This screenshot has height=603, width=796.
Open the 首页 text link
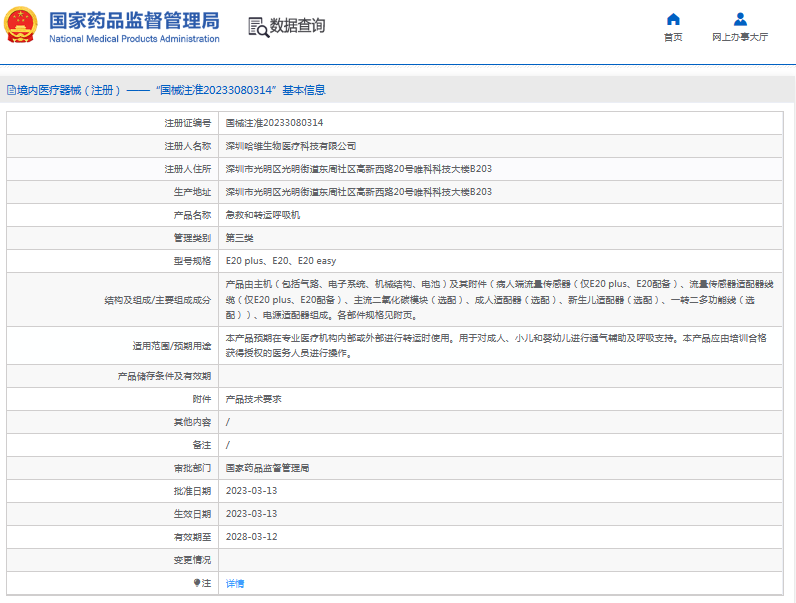tap(673, 37)
